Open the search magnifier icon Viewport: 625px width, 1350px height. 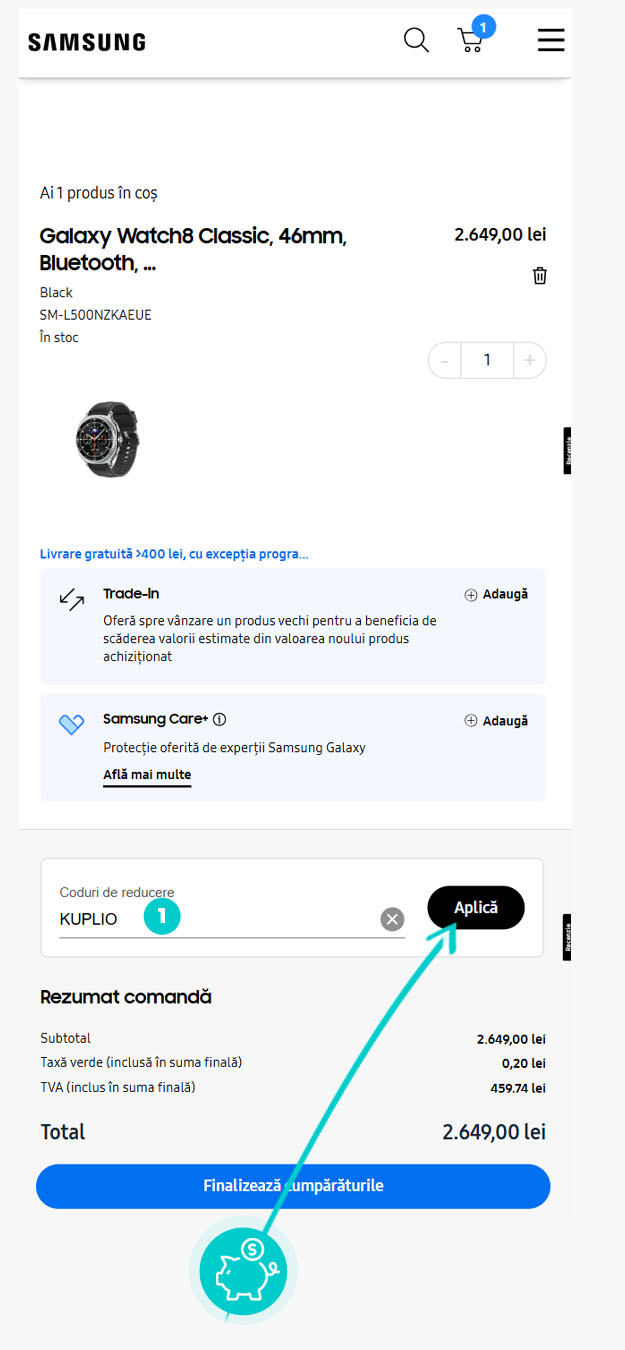pos(416,40)
